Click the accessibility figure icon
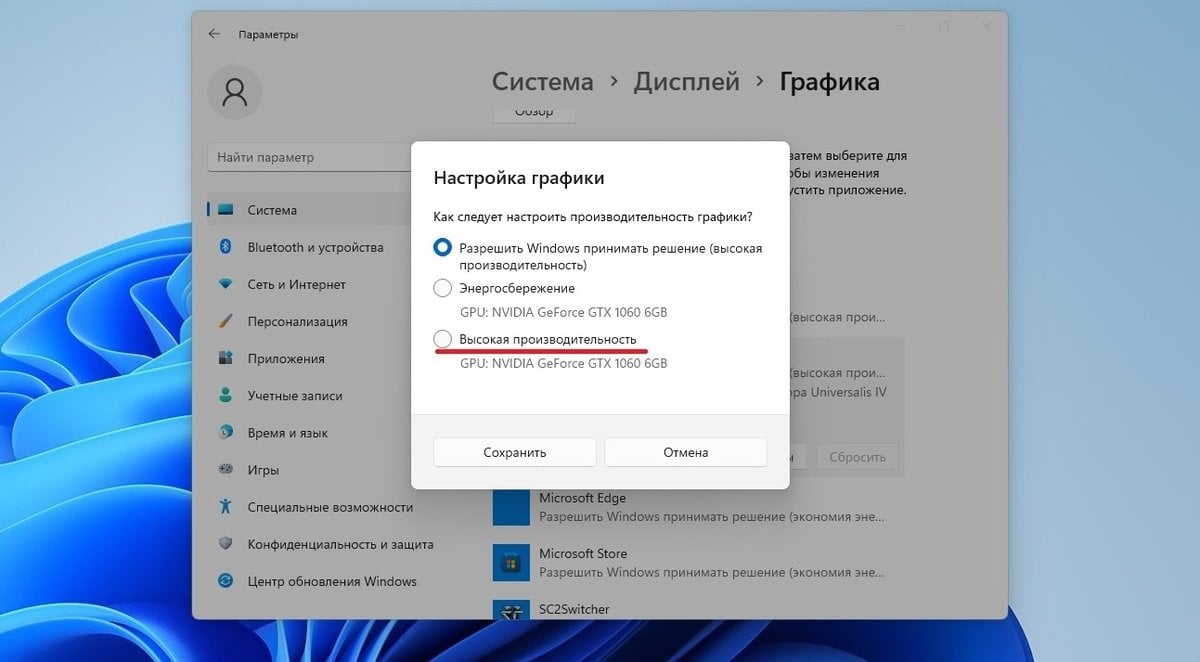 226,507
